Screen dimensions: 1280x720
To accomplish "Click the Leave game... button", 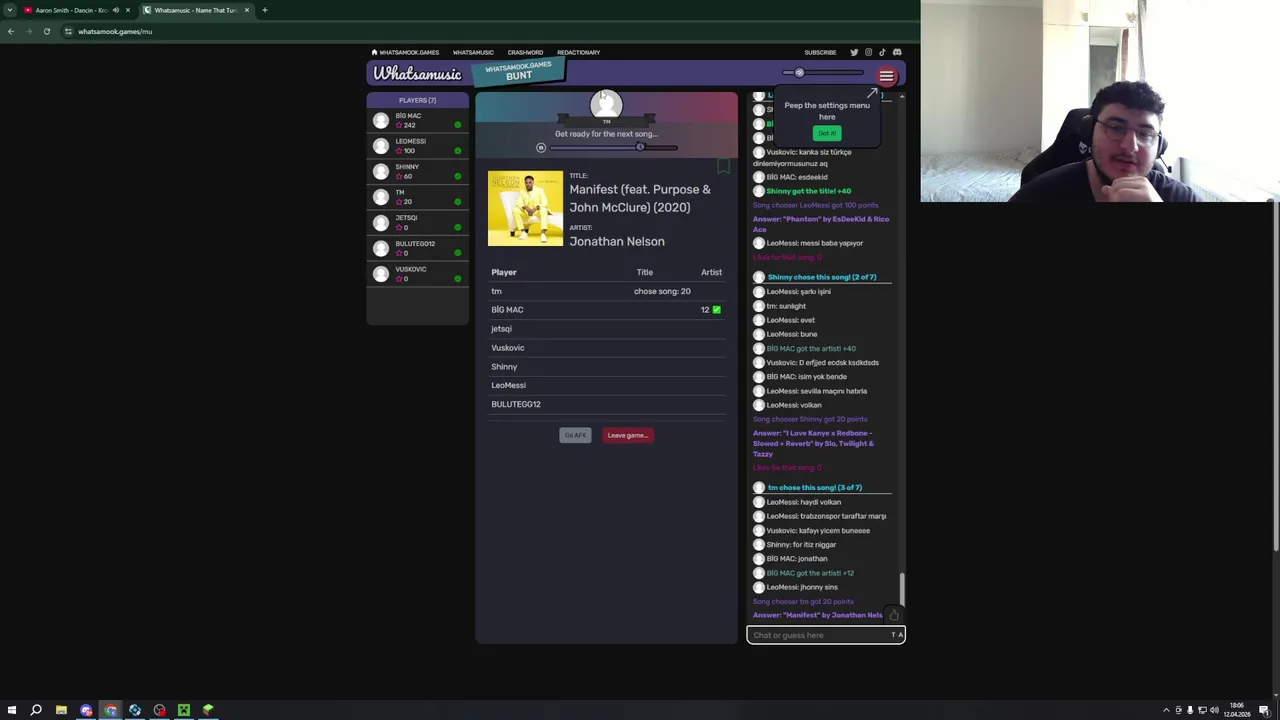I will pyautogui.click(x=628, y=435).
